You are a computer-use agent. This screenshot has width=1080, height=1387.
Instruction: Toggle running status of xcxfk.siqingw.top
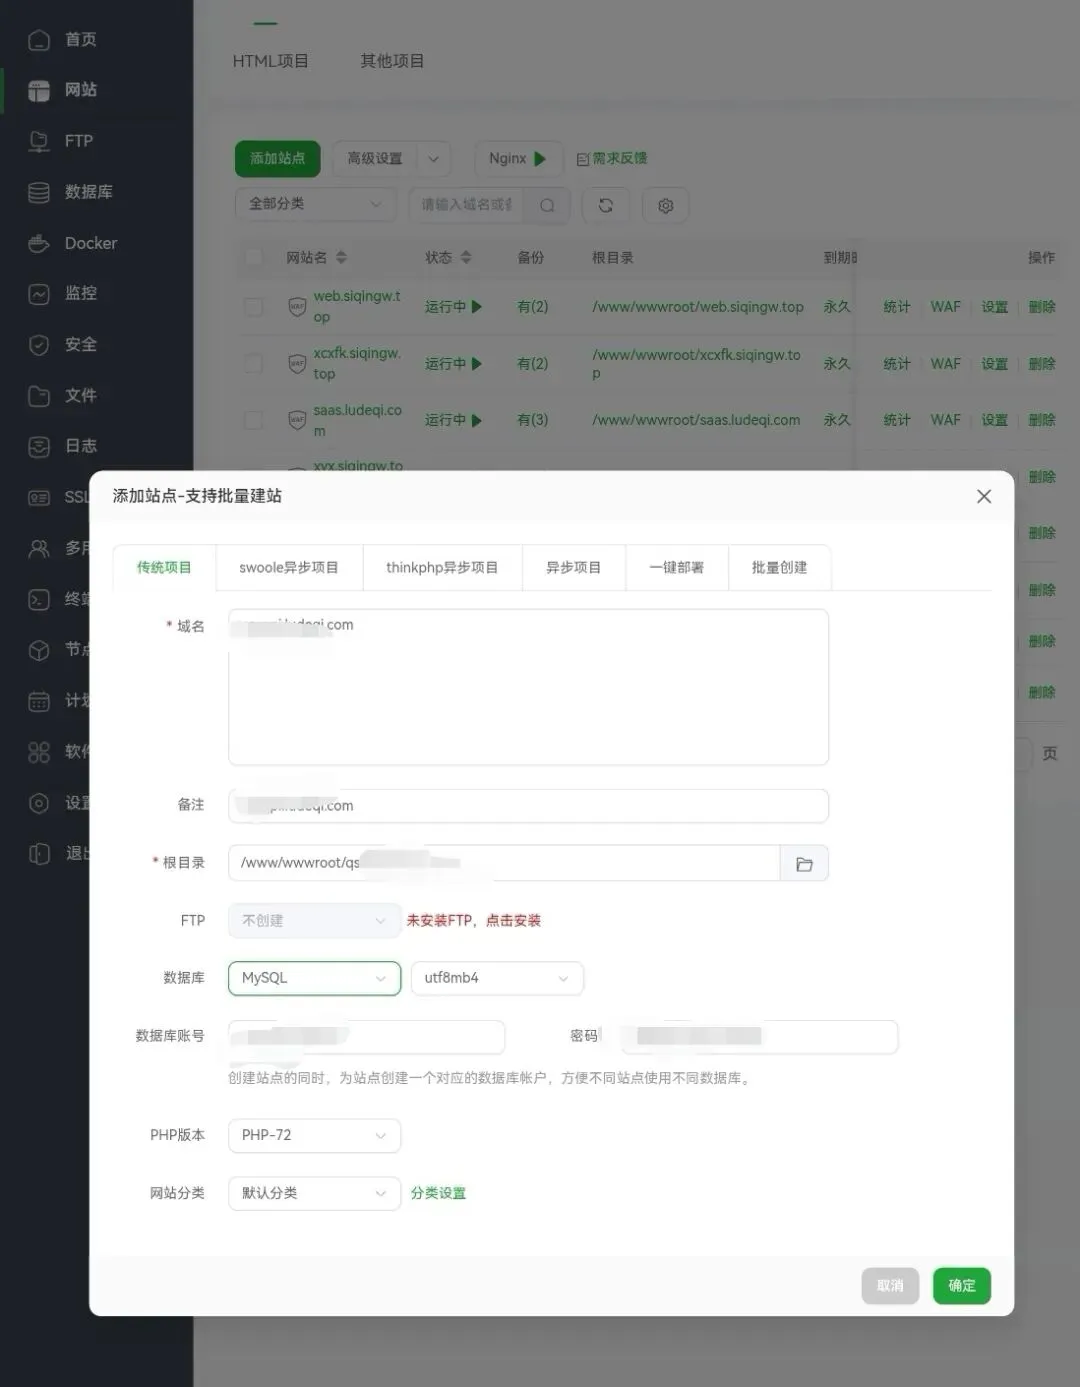click(453, 363)
